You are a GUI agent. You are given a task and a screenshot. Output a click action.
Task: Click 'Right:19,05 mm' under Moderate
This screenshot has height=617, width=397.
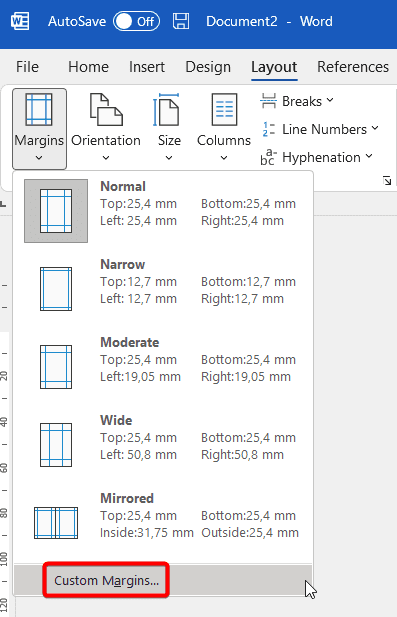coord(246,377)
